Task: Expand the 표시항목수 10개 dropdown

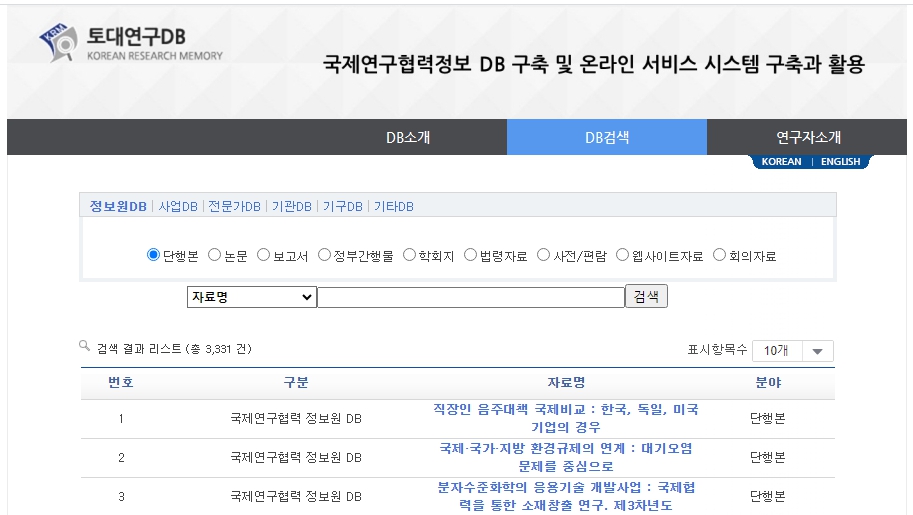Action: pos(792,351)
